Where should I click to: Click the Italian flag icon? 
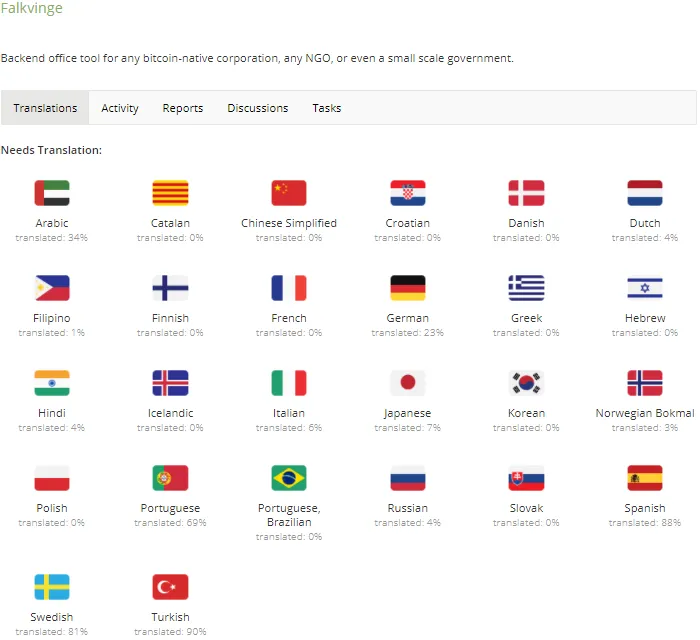tap(289, 383)
